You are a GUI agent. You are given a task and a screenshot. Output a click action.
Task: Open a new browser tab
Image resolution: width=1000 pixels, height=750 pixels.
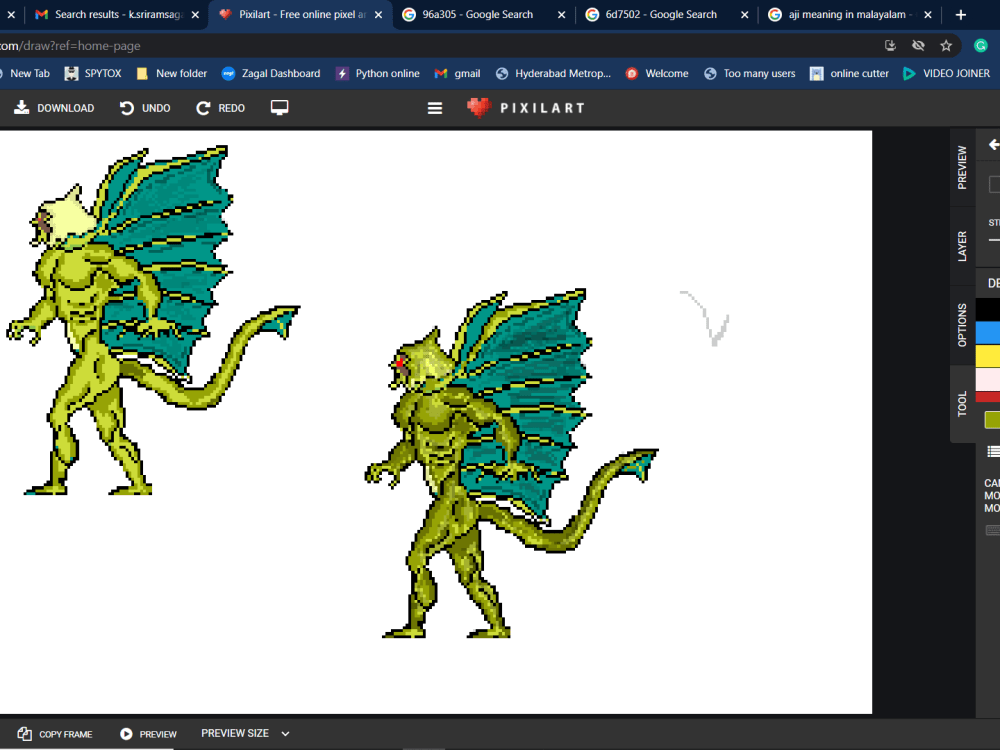coord(960,14)
